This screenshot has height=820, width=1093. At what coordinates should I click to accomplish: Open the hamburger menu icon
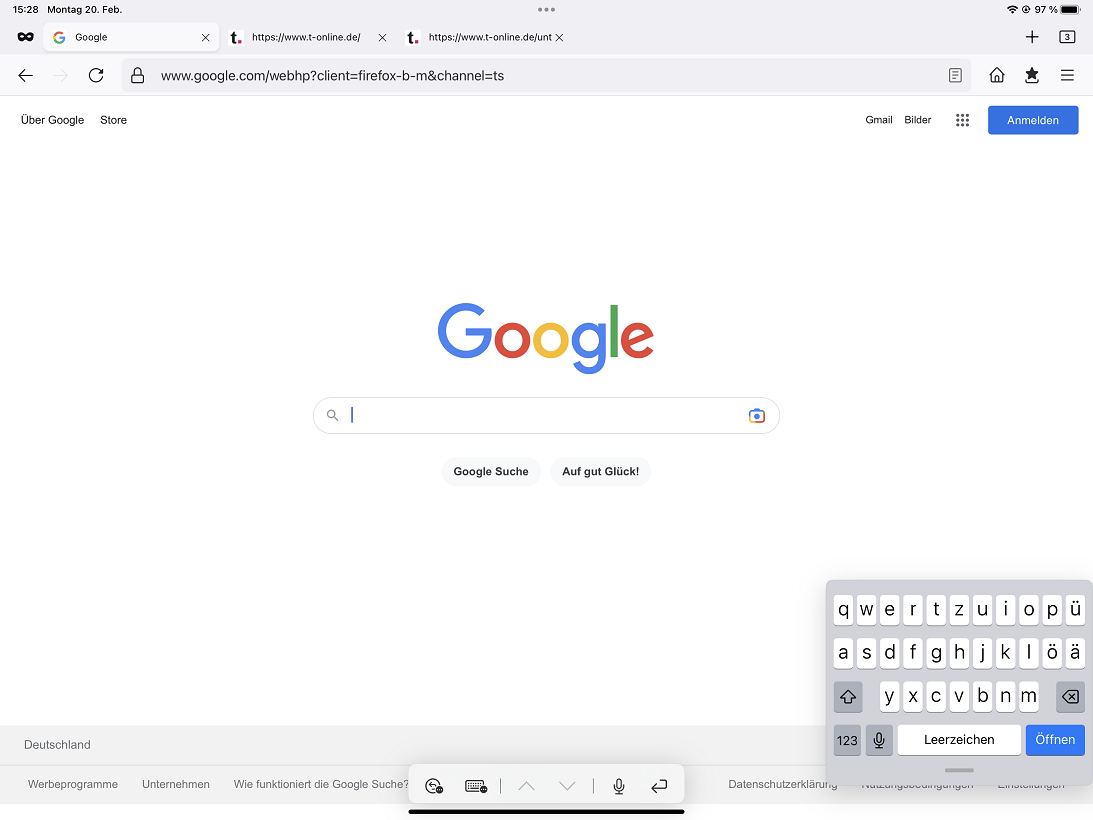pyautogui.click(x=1067, y=75)
